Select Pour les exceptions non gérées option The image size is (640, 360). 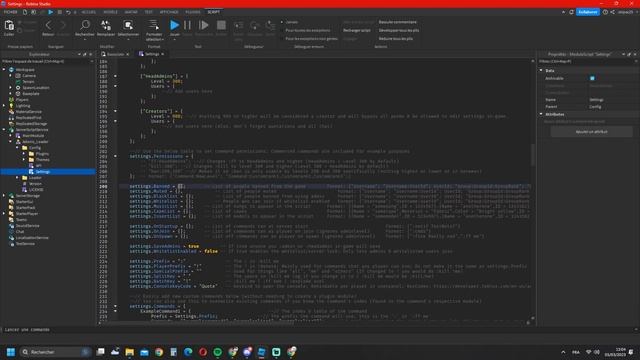point(309,38)
